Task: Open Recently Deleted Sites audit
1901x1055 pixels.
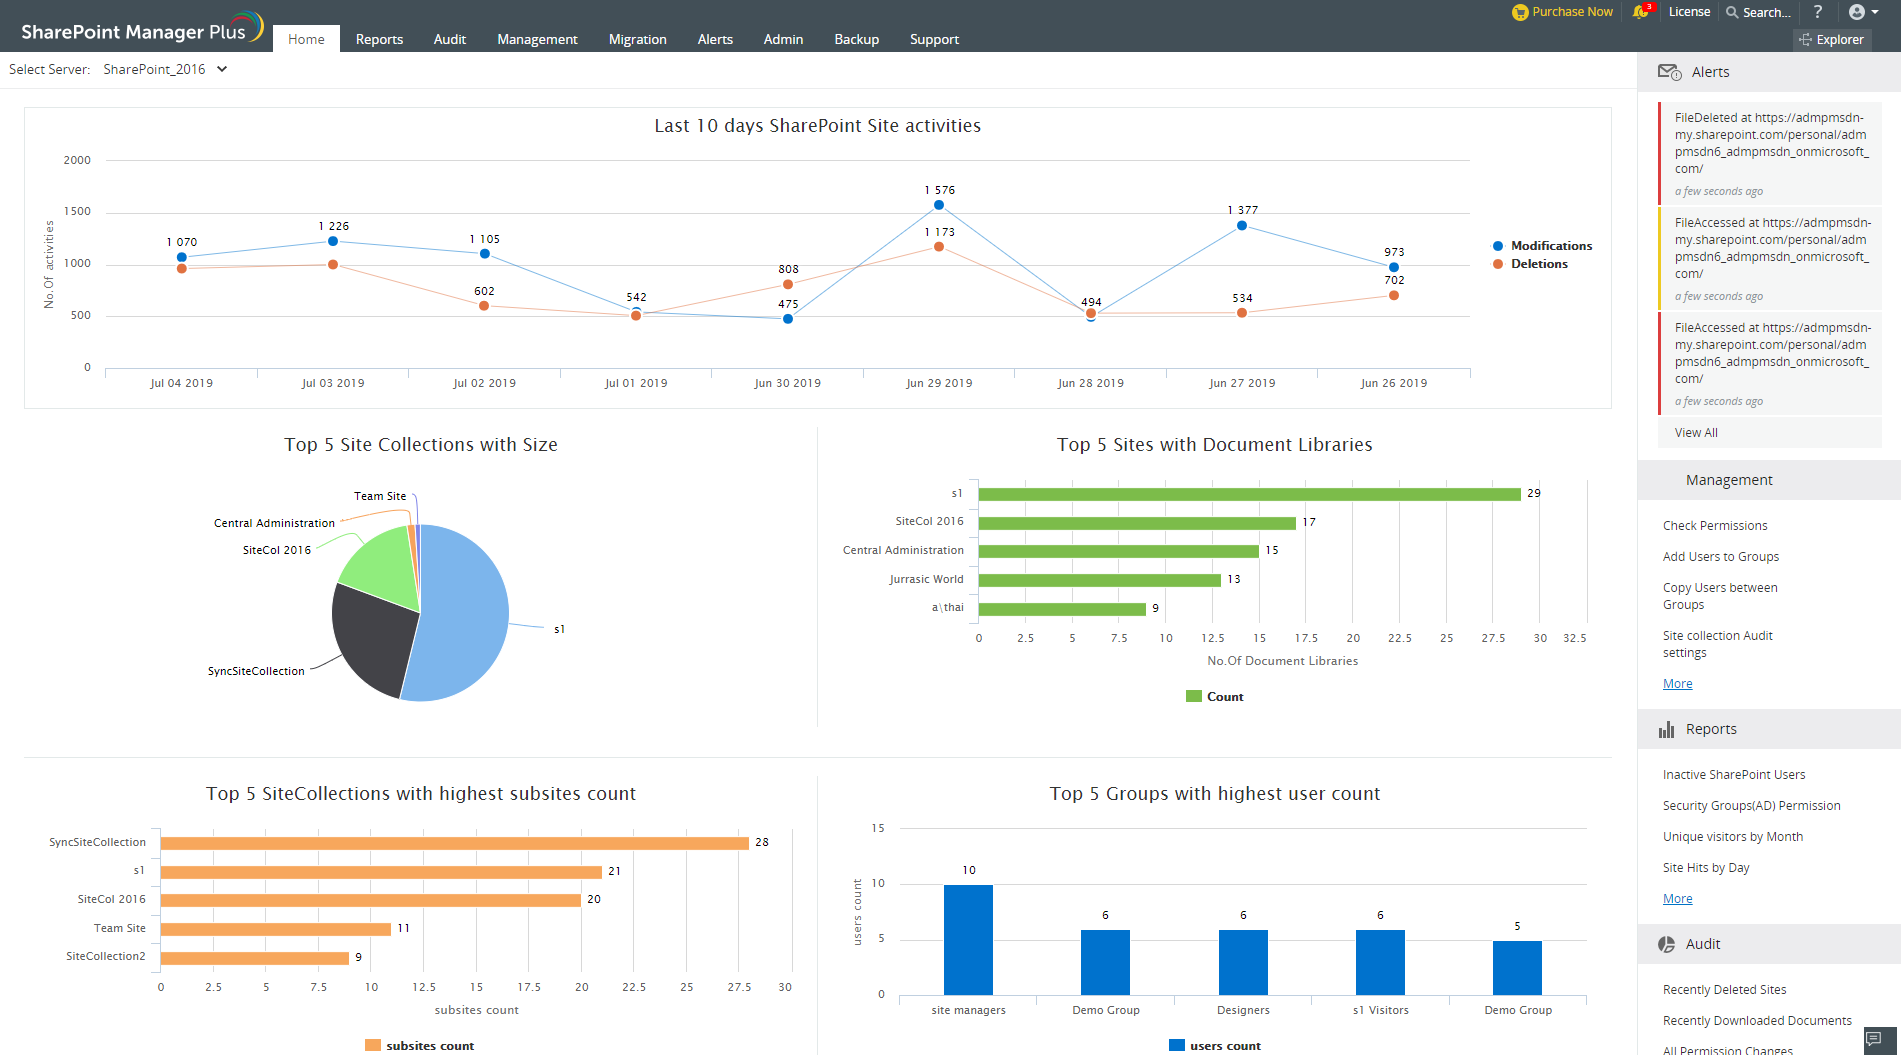Action: pos(1724,990)
